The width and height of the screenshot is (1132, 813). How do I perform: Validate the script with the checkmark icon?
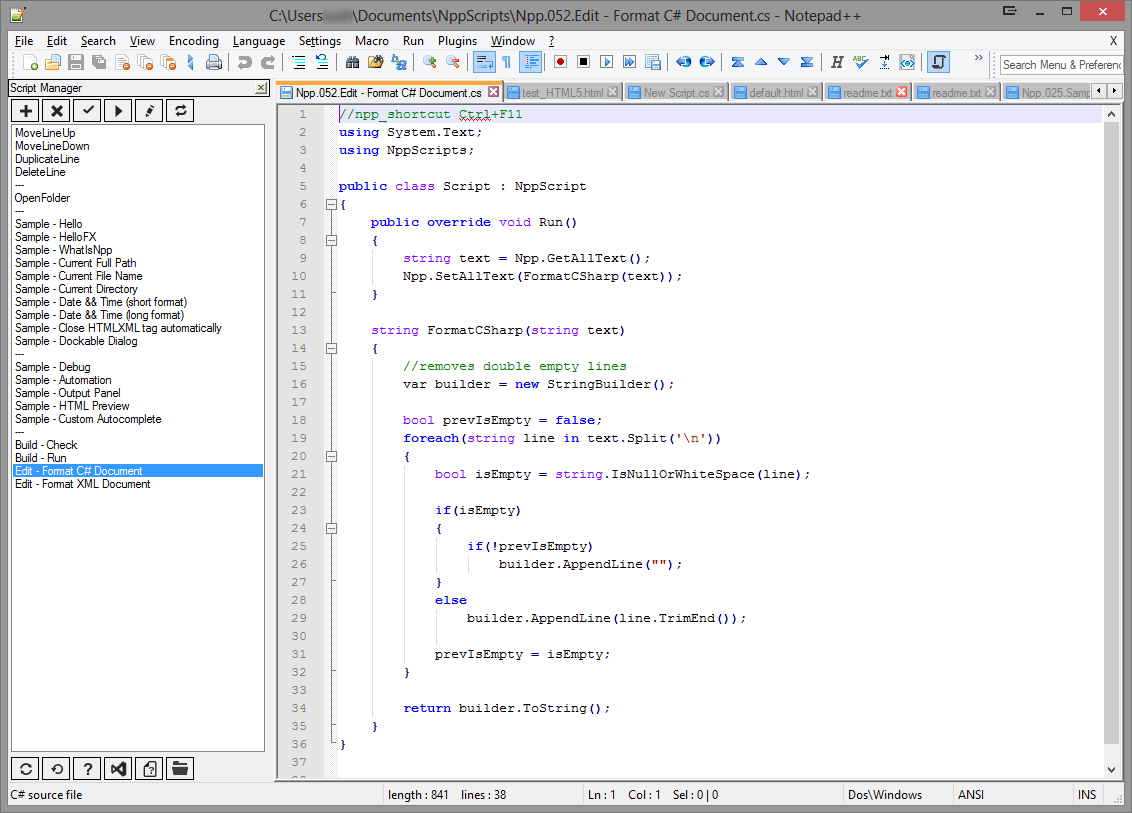click(87, 110)
